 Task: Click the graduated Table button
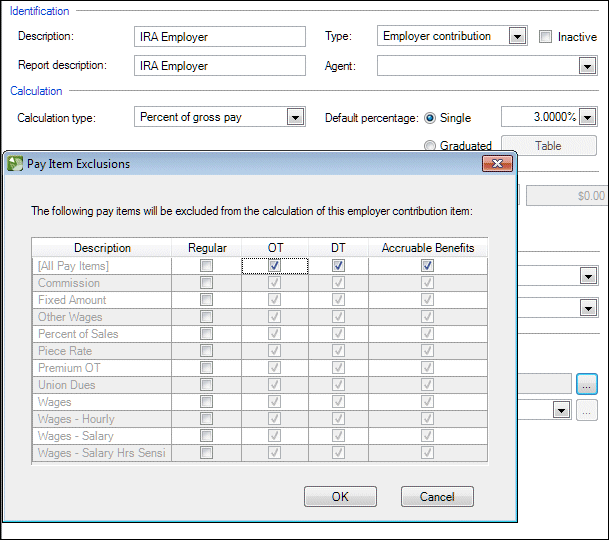[548, 146]
